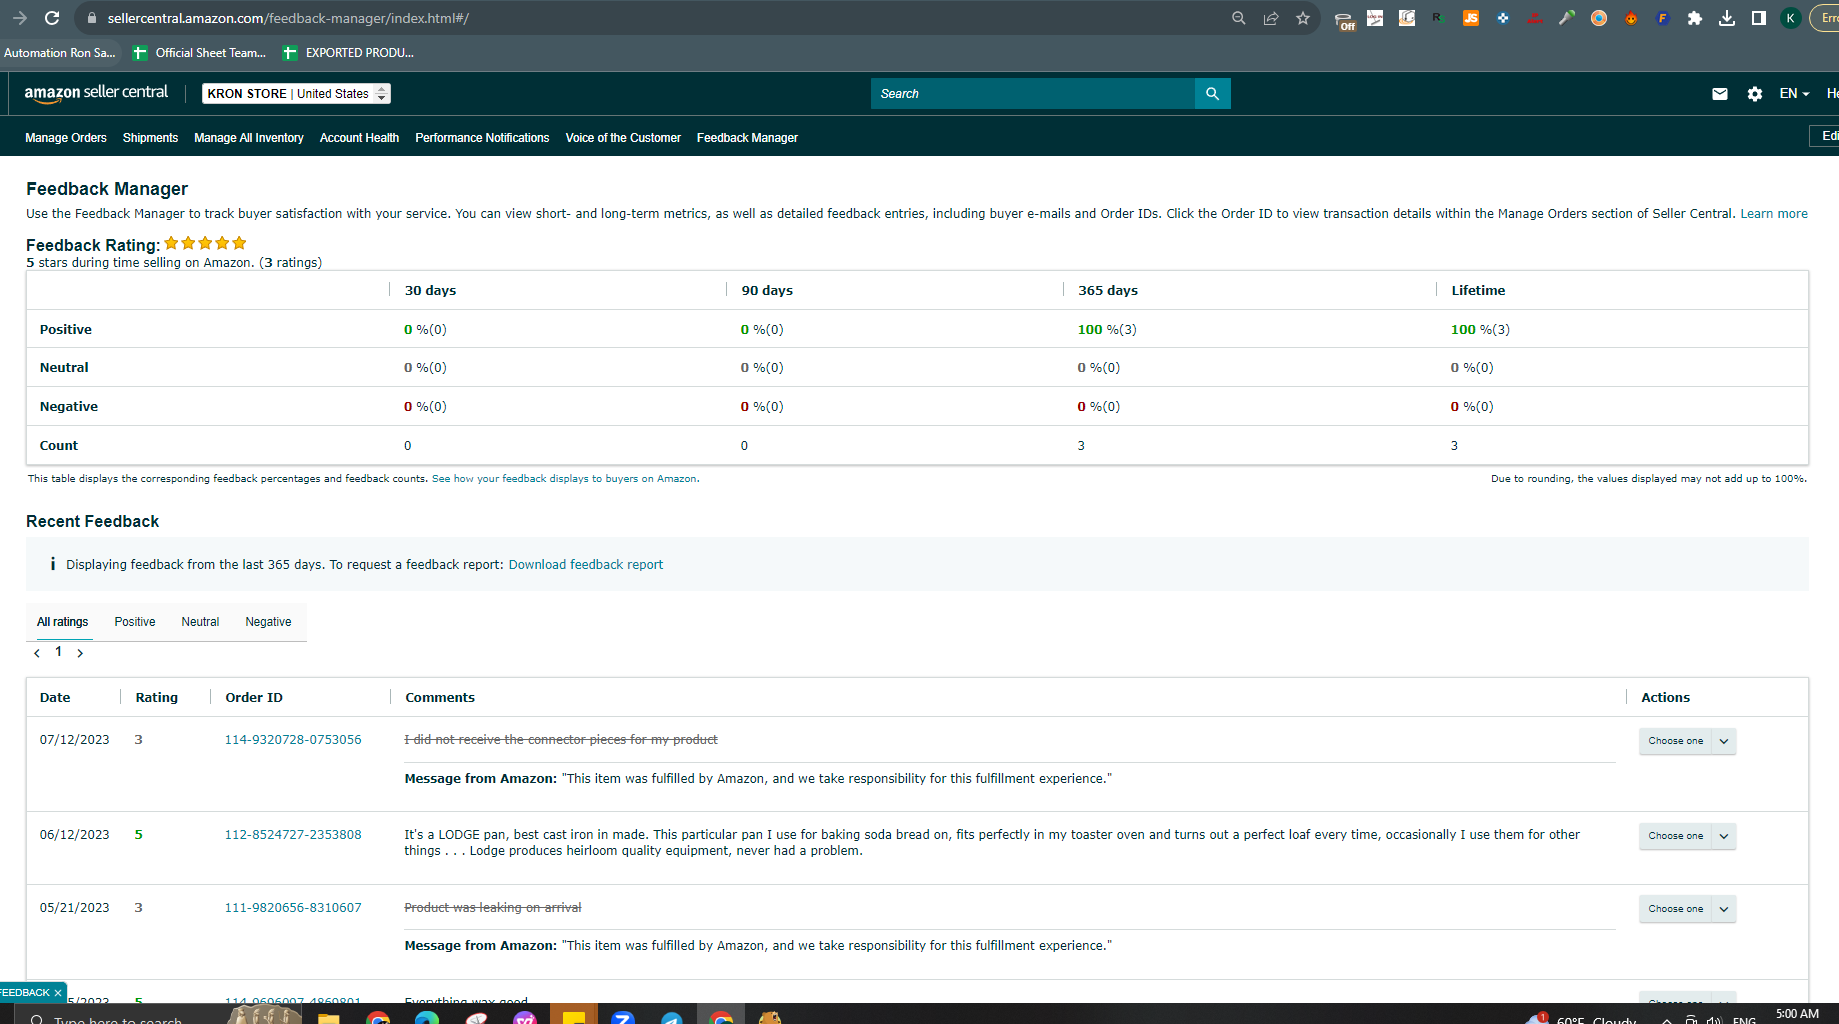This screenshot has width=1839, height=1024.
Task: Open order 114-9320728-0753056
Action: pos(293,740)
